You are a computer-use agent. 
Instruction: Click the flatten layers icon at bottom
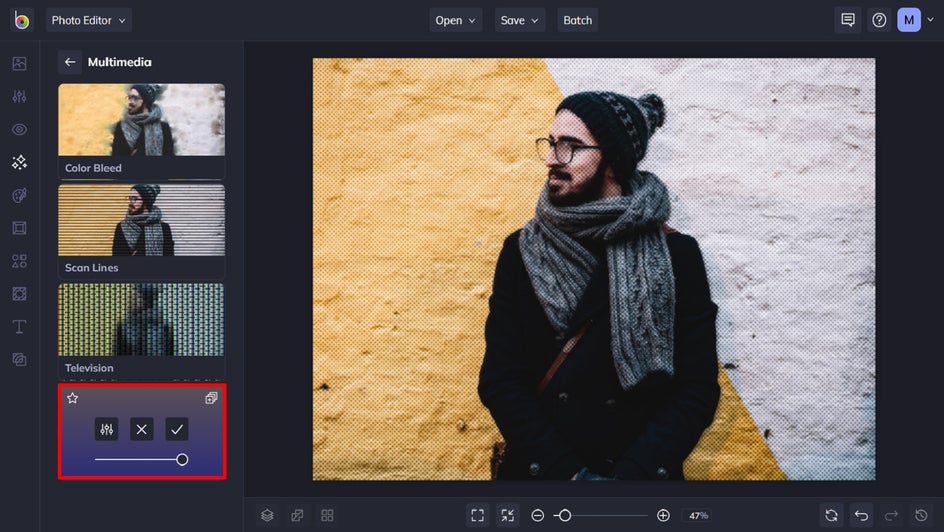(x=297, y=516)
